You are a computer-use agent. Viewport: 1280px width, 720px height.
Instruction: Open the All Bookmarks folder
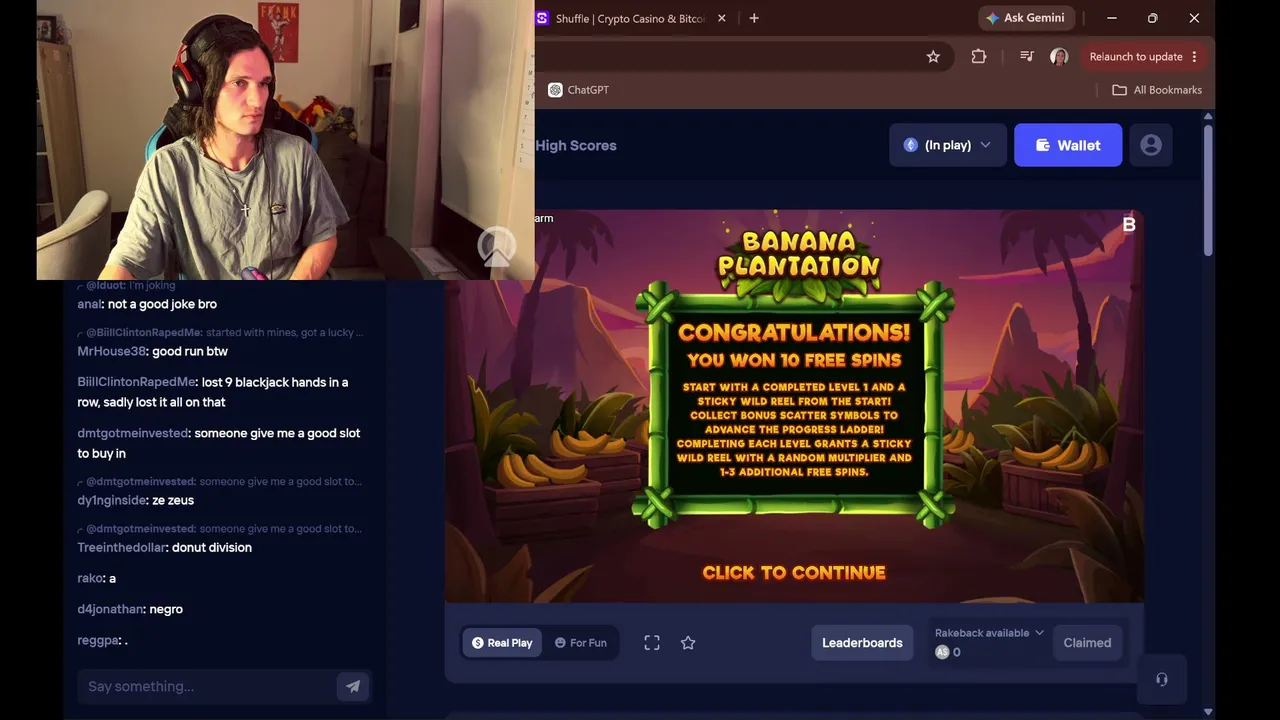1157,90
